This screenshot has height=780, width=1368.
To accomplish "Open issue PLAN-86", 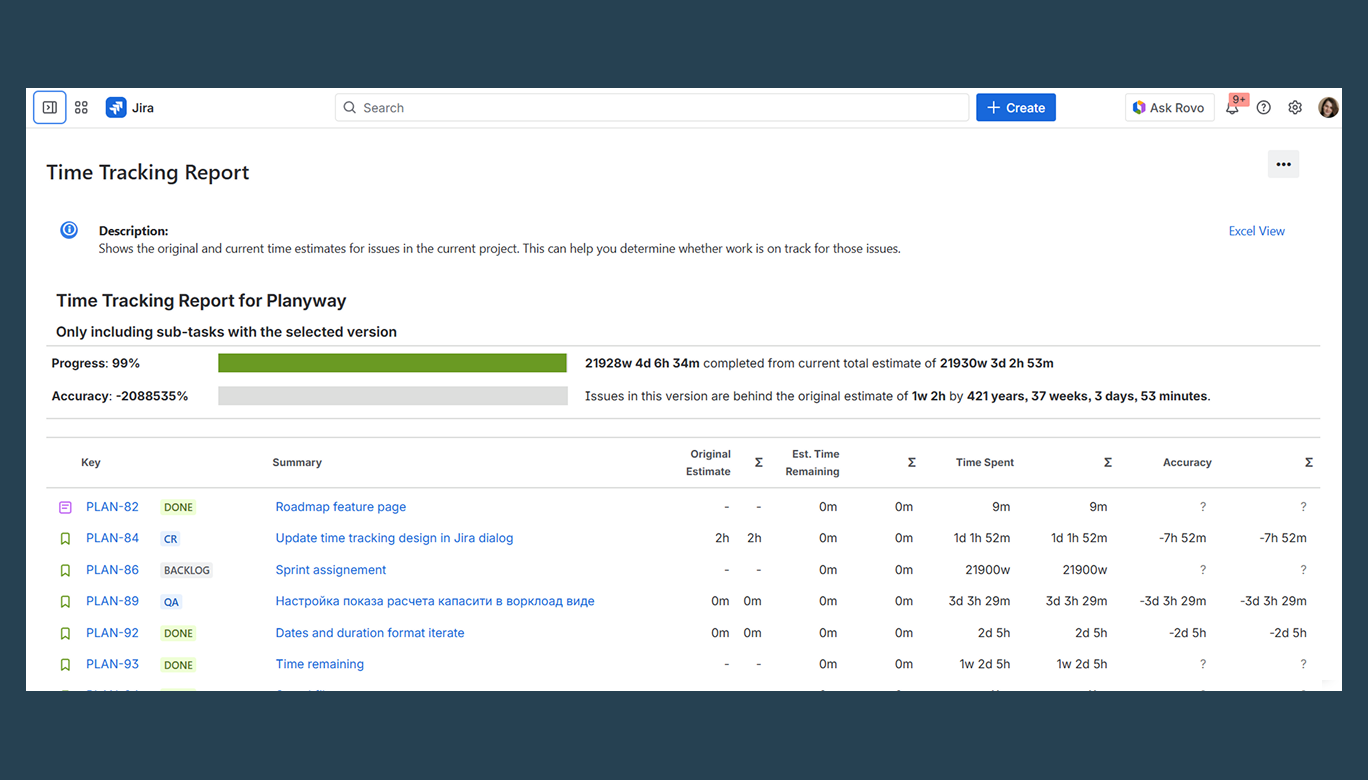I will [x=112, y=570].
